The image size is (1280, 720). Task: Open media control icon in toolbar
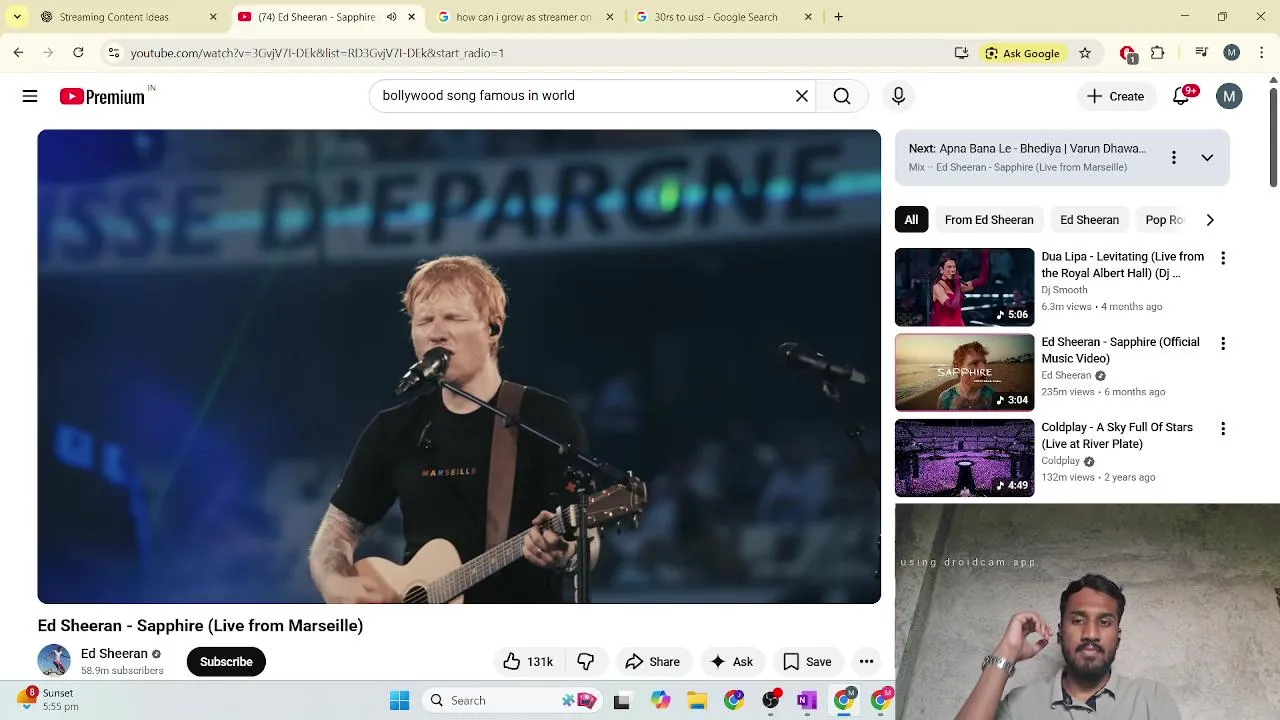click(1202, 53)
